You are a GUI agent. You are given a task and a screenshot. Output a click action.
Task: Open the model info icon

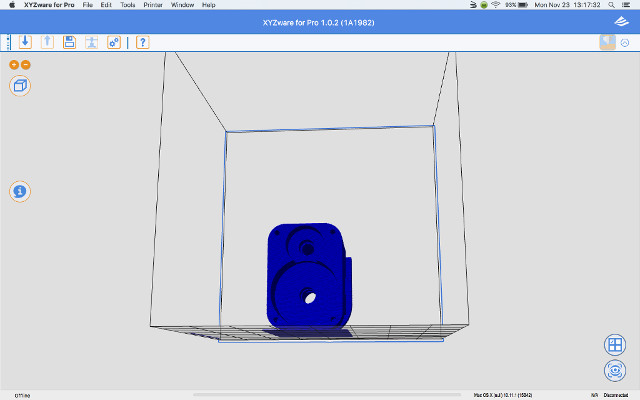(20, 191)
